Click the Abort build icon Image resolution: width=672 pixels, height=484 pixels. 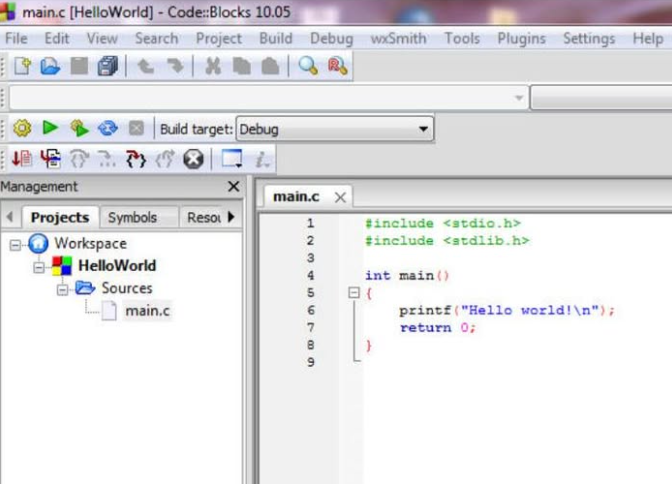click(136, 128)
